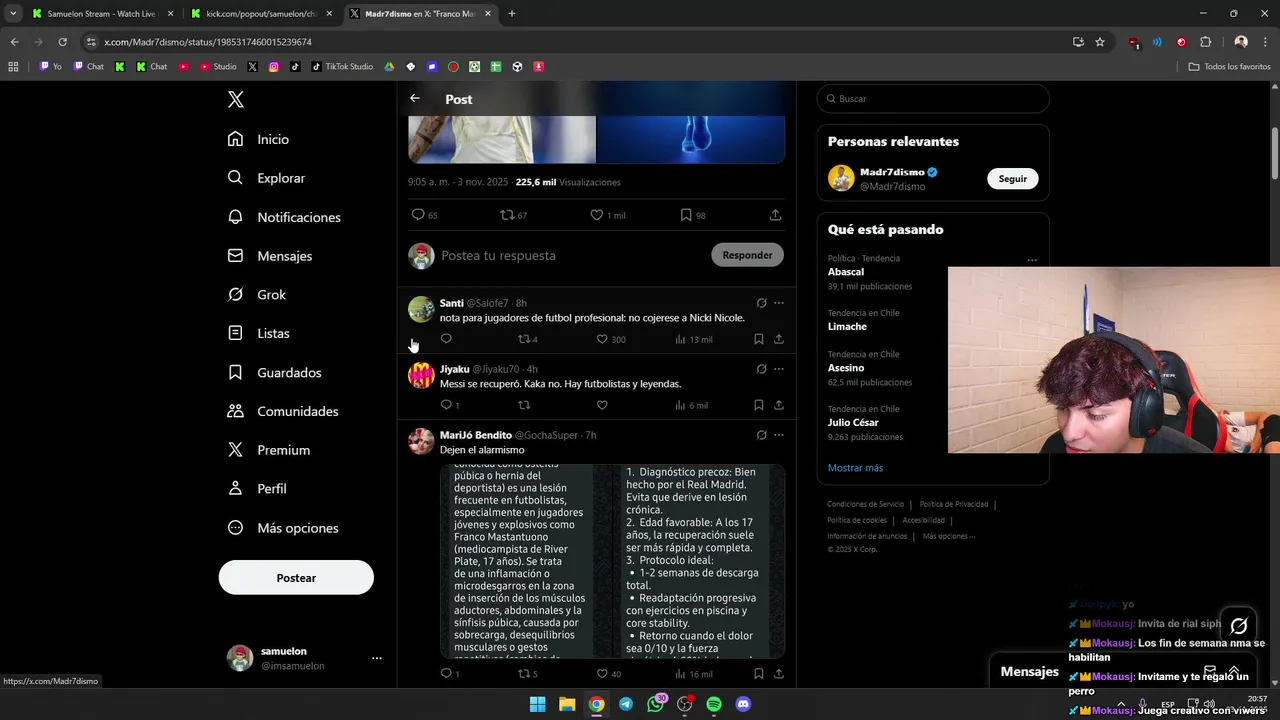Open Listas in the sidebar
The width and height of the screenshot is (1280, 720).
tap(259, 333)
